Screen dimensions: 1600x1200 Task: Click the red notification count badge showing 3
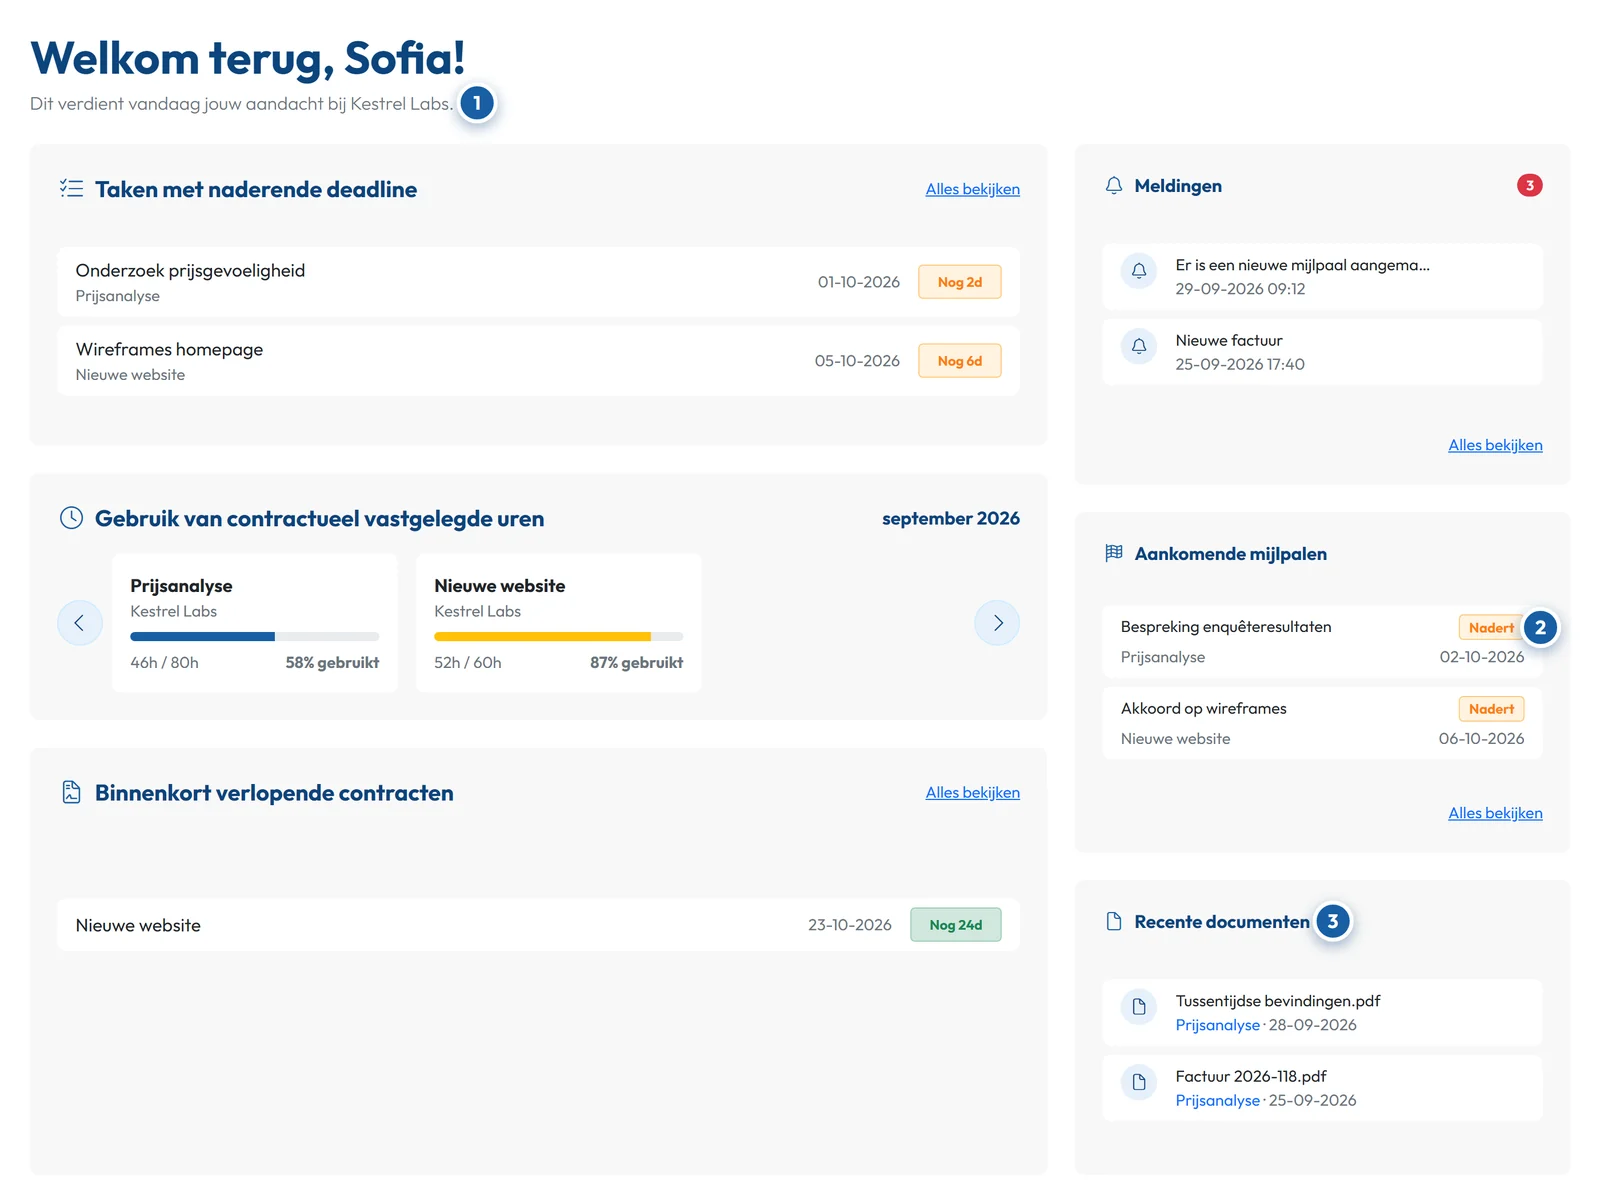(1529, 186)
